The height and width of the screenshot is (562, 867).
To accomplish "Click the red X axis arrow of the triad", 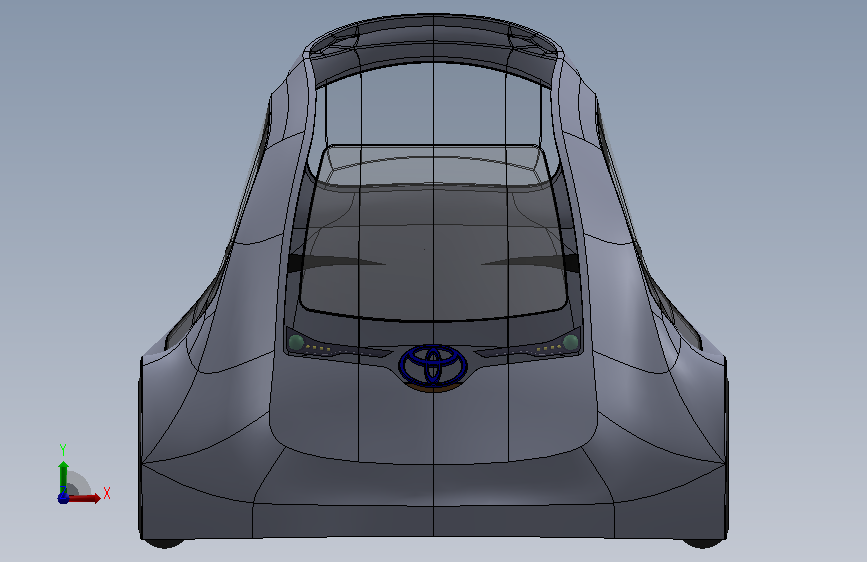I will [86, 498].
